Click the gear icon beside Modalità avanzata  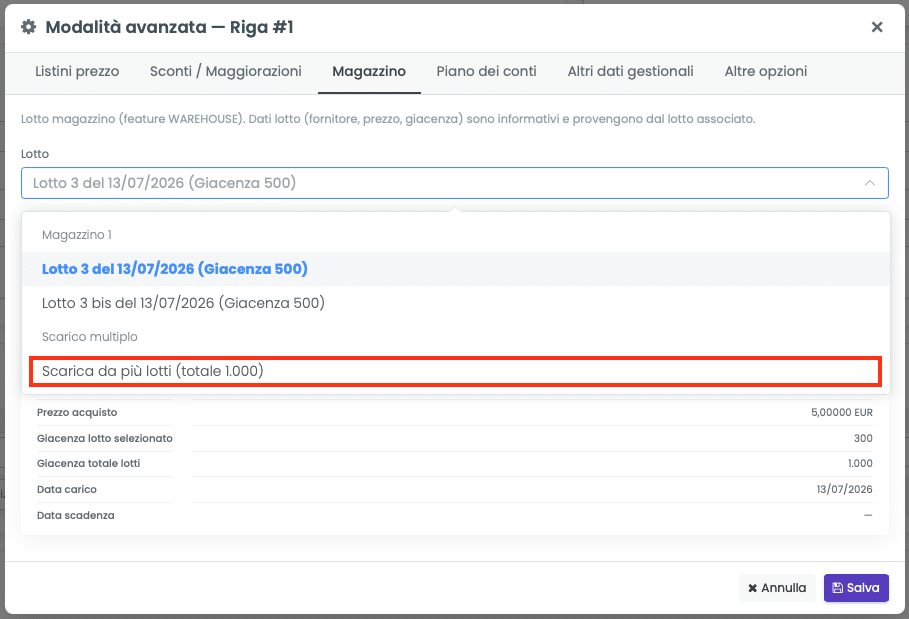pos(28,27)
